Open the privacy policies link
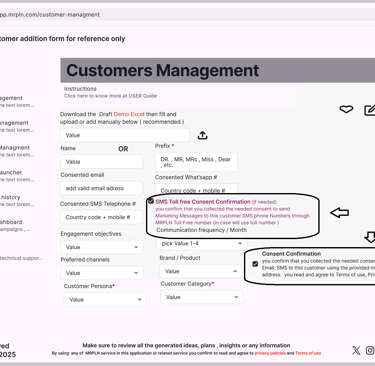 (x=270, y=353)
